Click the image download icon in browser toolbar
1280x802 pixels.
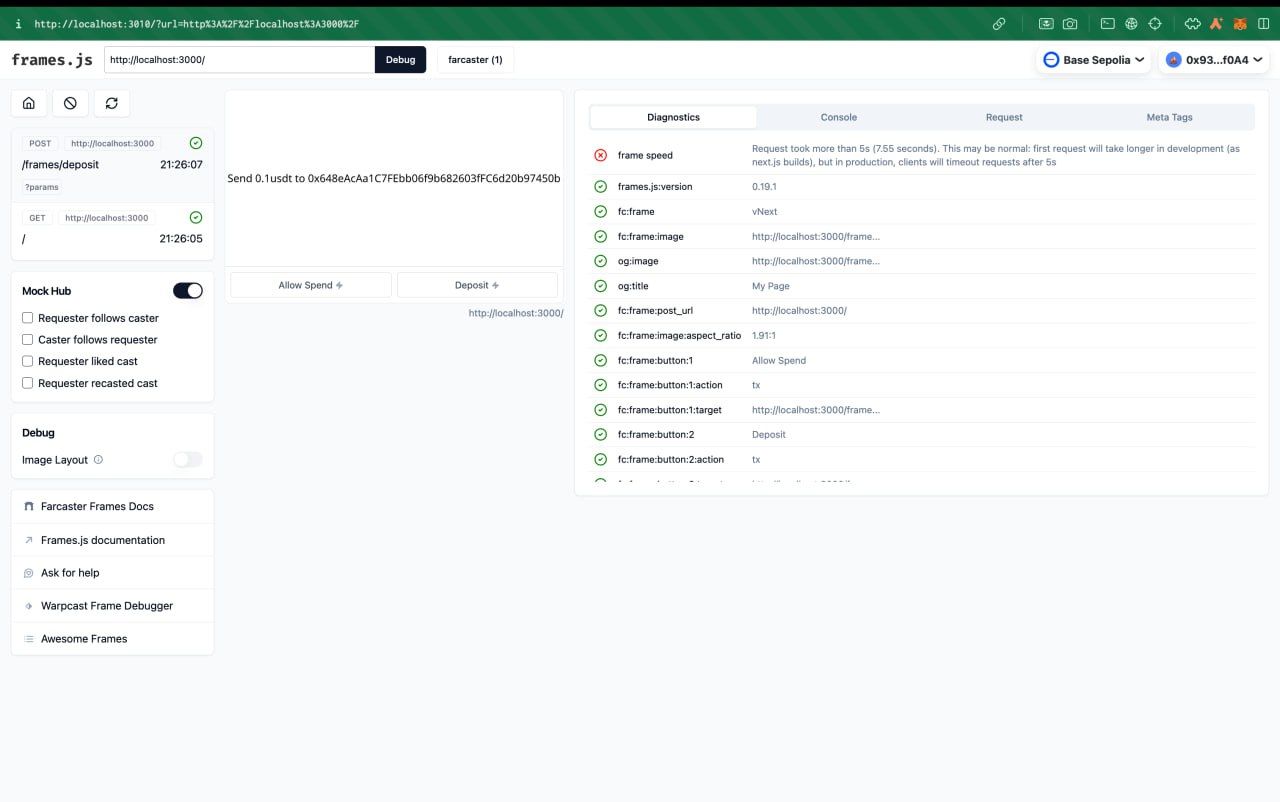pyautogui.click(x=1046, y=23)
